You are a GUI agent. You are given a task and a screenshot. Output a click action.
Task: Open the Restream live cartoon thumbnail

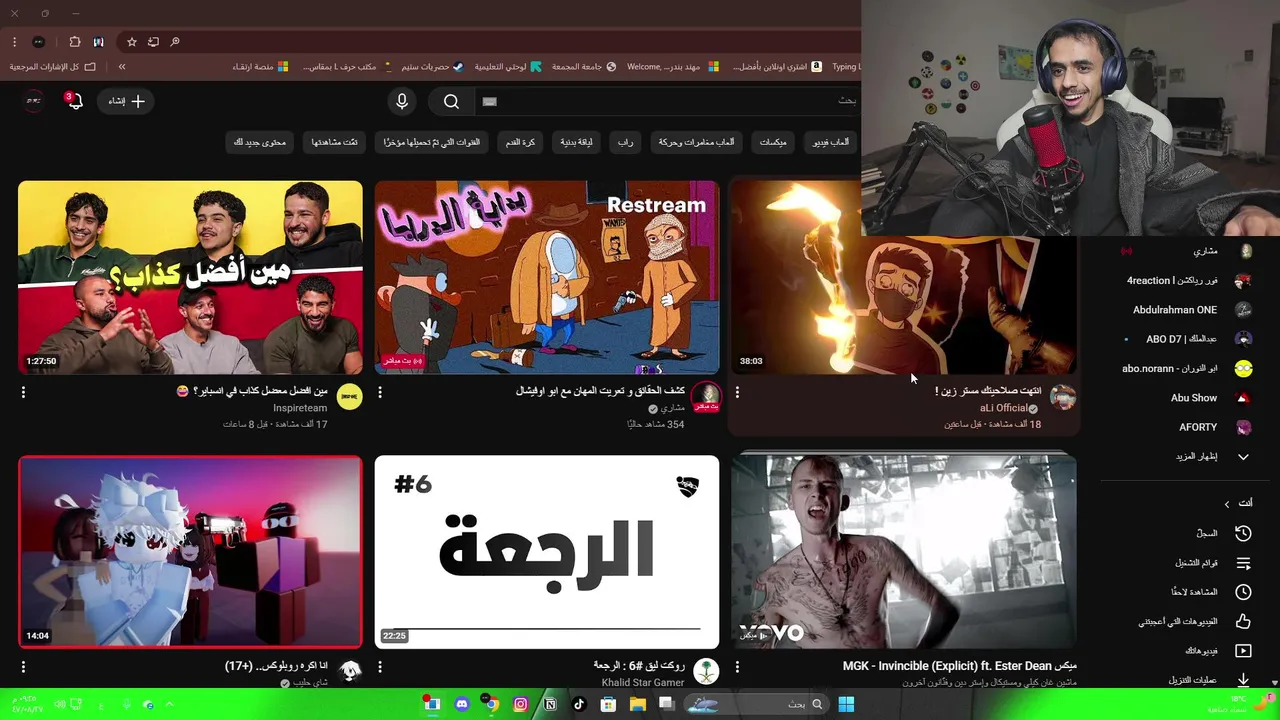click(547, 277)
